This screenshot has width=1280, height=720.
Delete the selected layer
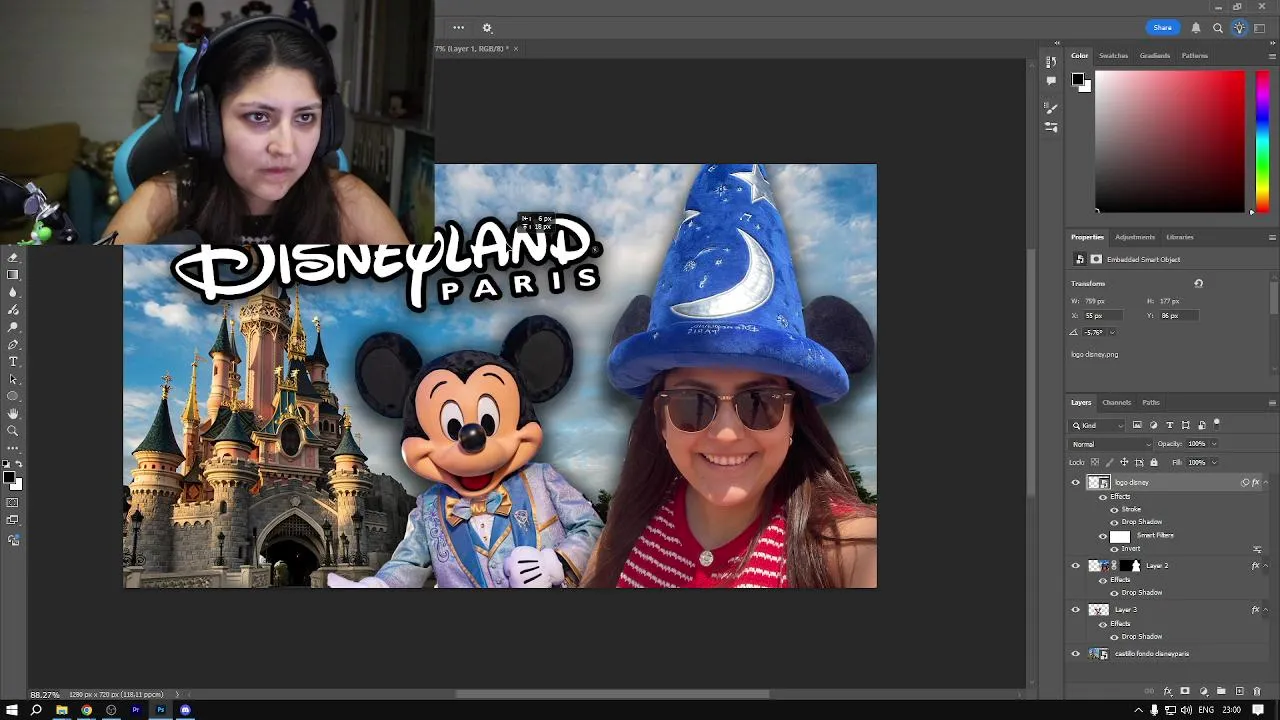click(1257, 691)
